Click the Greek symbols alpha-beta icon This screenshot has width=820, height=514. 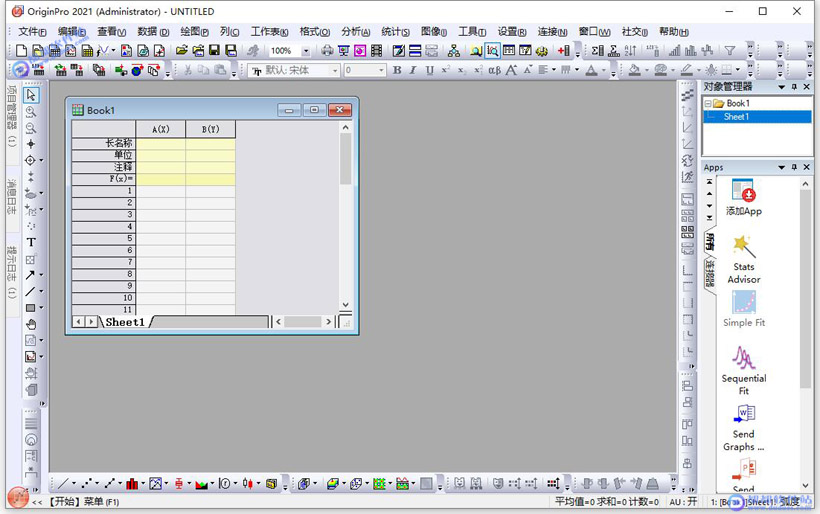click(494, 70)
